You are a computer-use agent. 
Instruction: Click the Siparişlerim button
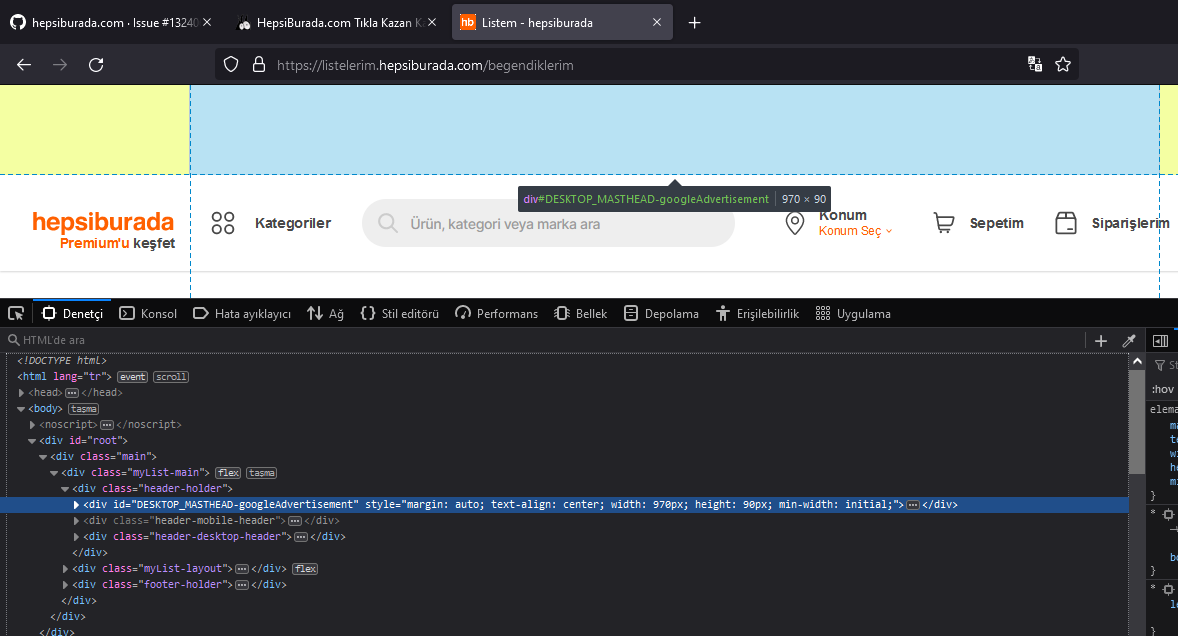pos(1110,222)
